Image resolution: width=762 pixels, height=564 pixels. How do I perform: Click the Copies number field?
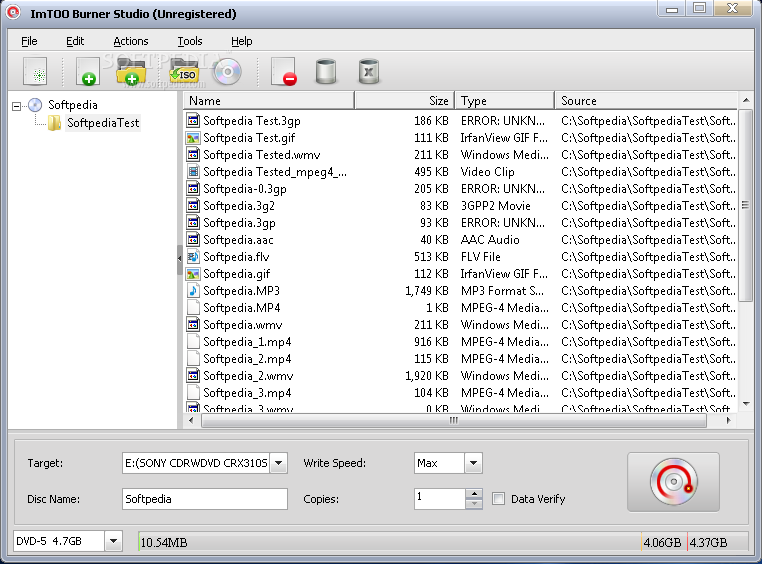pos(439,499)
